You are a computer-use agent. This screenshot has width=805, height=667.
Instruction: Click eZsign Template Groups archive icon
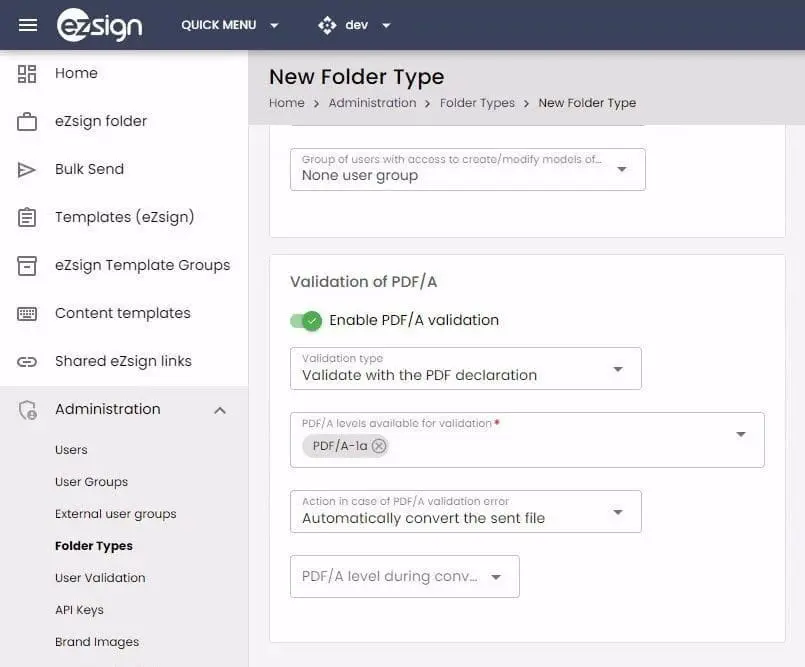[27, 265]
